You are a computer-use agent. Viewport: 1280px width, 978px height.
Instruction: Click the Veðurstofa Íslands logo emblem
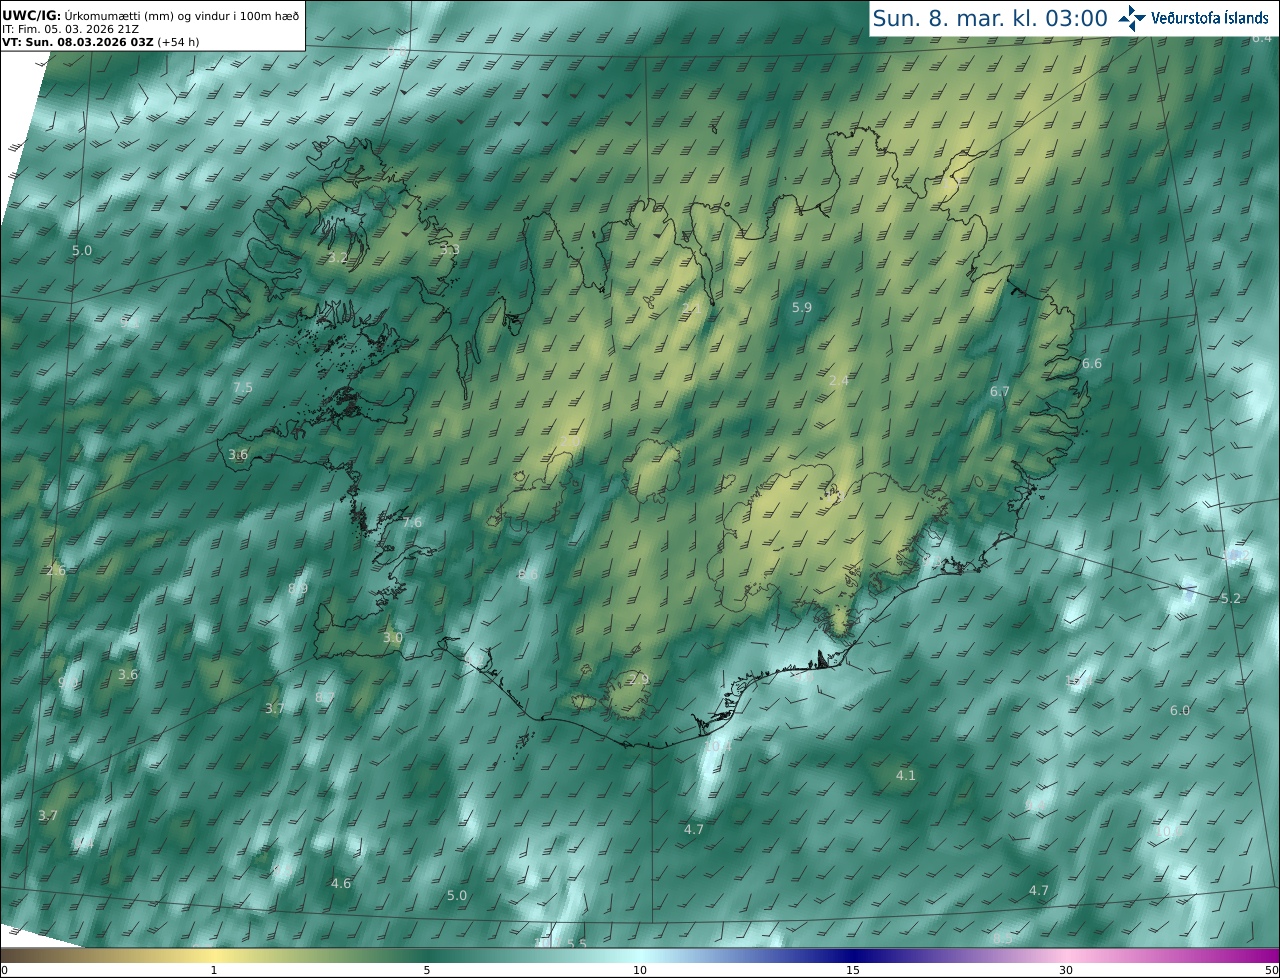click(1132, 17)
